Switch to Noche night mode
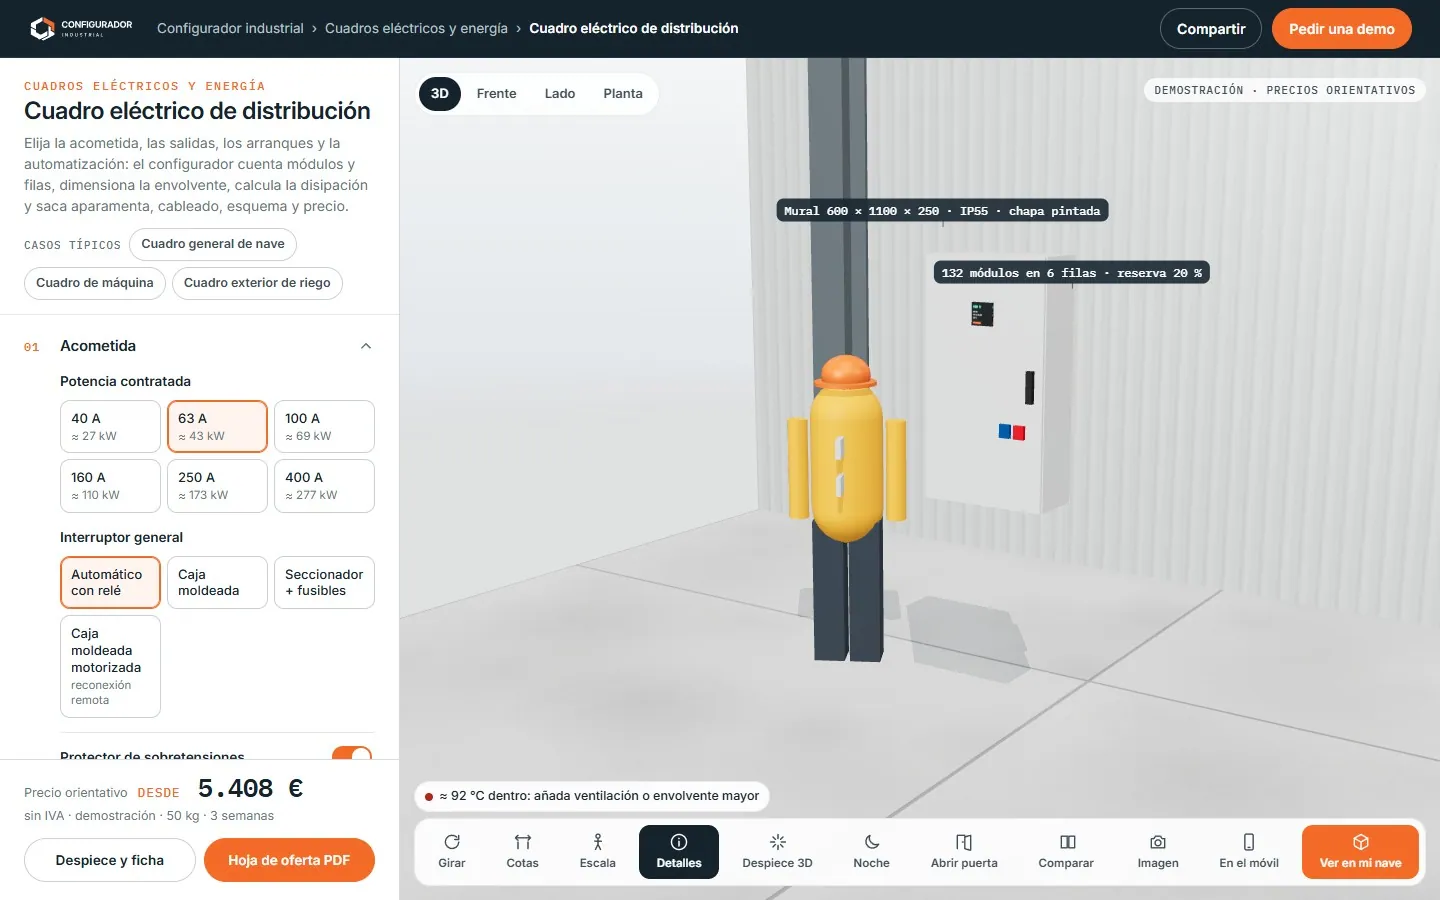The height and width of the screenshot is (900, 1440). click(871, 852)
